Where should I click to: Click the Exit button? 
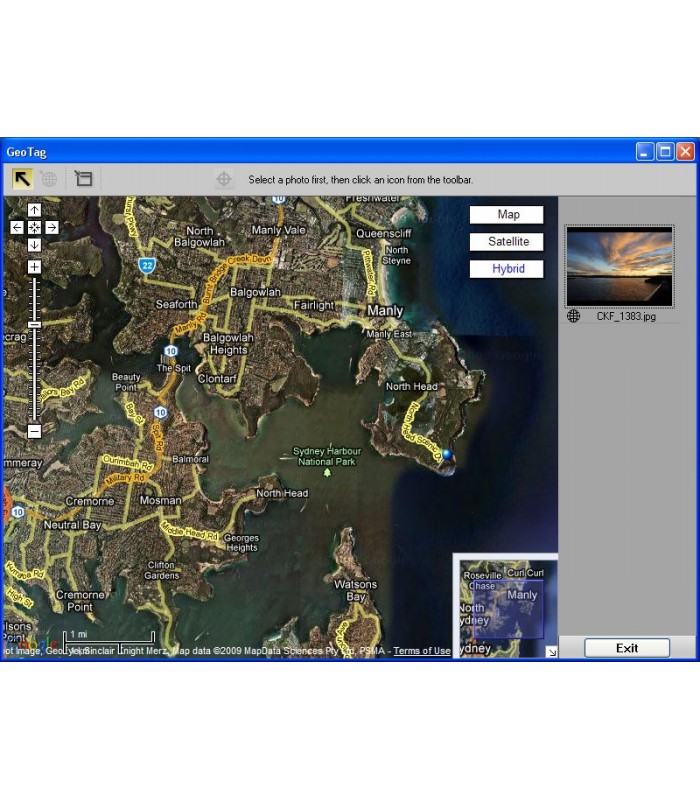tap(627, 648)
